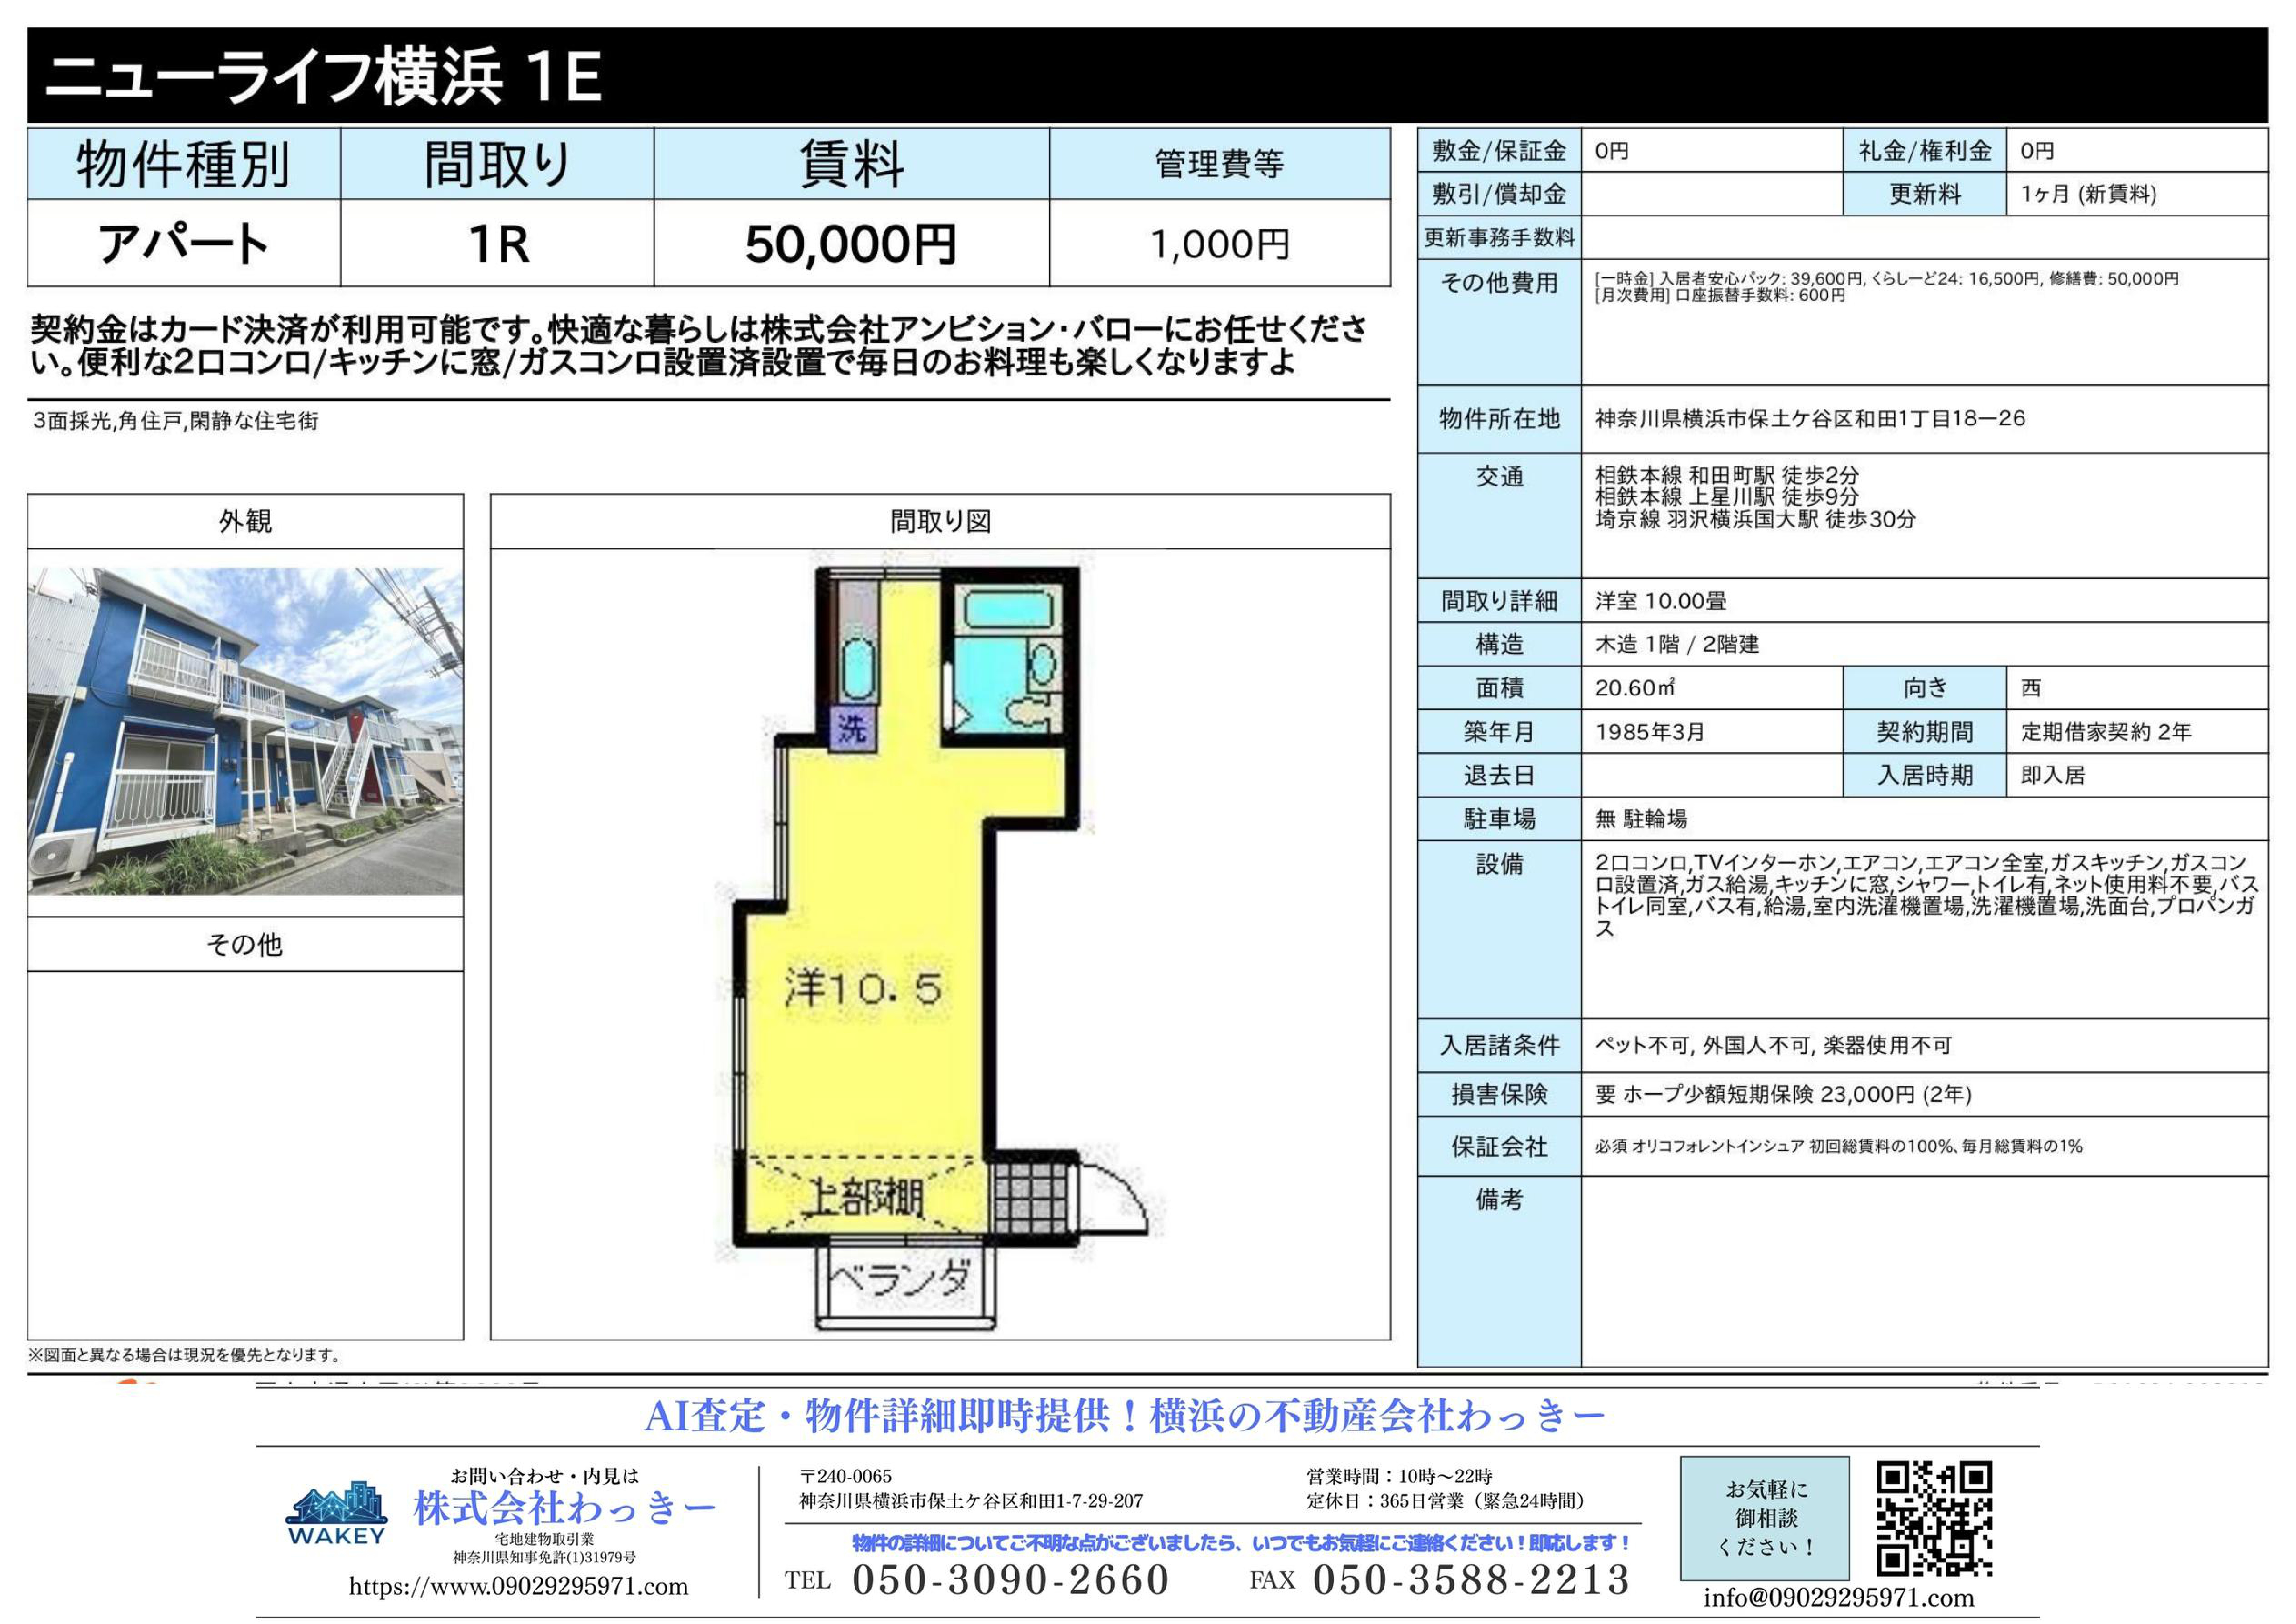Screen dimensions: 2296x1624
Task: Click the WAKEY building logo
Action: [336, 1513]
